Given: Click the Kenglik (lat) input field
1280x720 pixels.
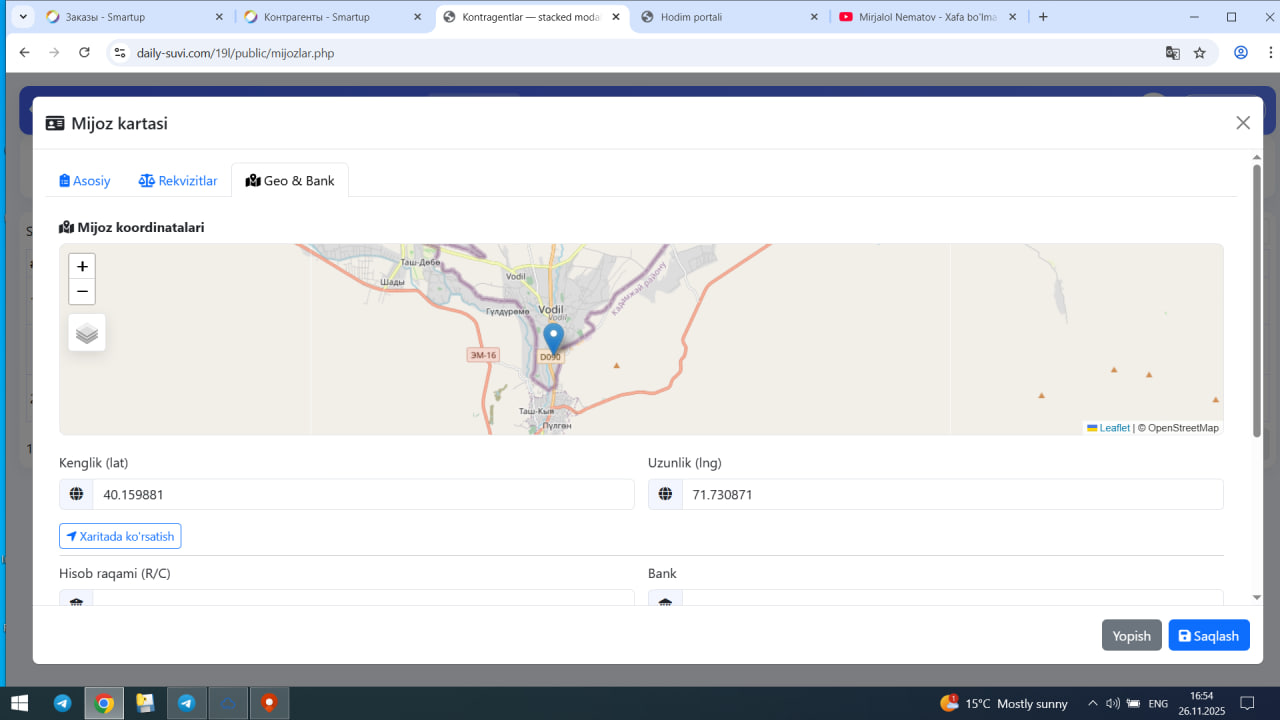Looking at the screenshot, I should pyautogui.click(x=362, y=495).
